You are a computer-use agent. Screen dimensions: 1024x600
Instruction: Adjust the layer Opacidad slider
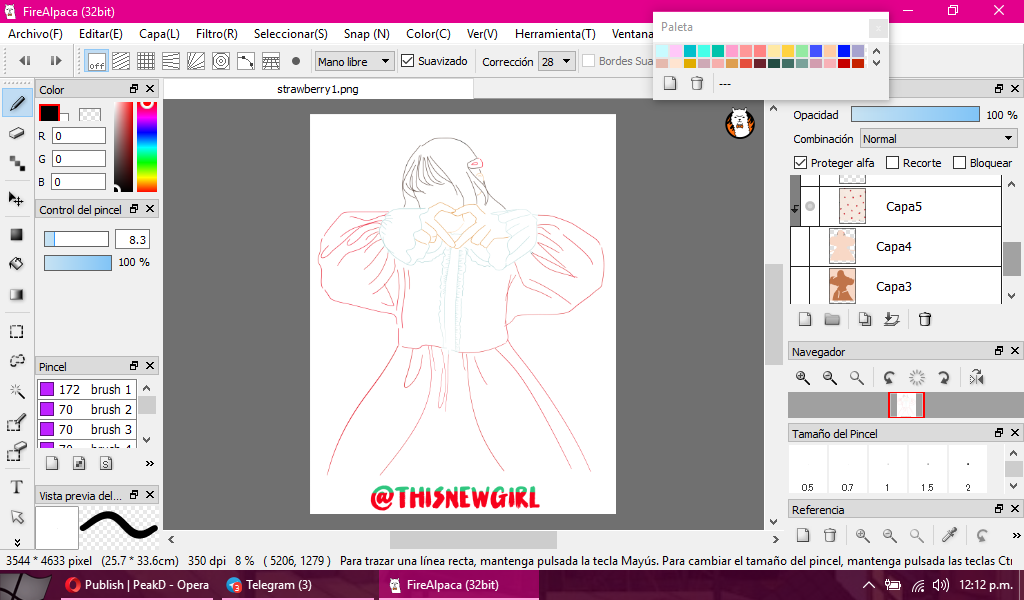tap(915, 114)
